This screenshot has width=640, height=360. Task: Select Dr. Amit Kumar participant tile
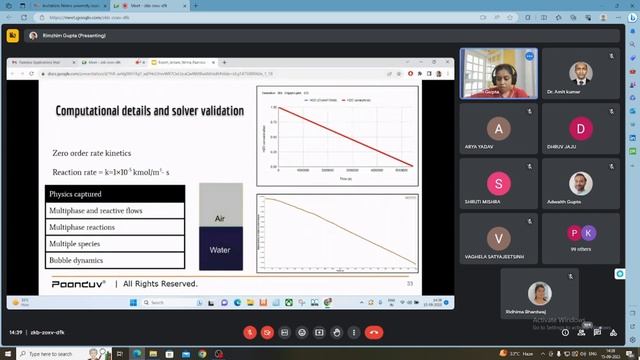(581, 73)
